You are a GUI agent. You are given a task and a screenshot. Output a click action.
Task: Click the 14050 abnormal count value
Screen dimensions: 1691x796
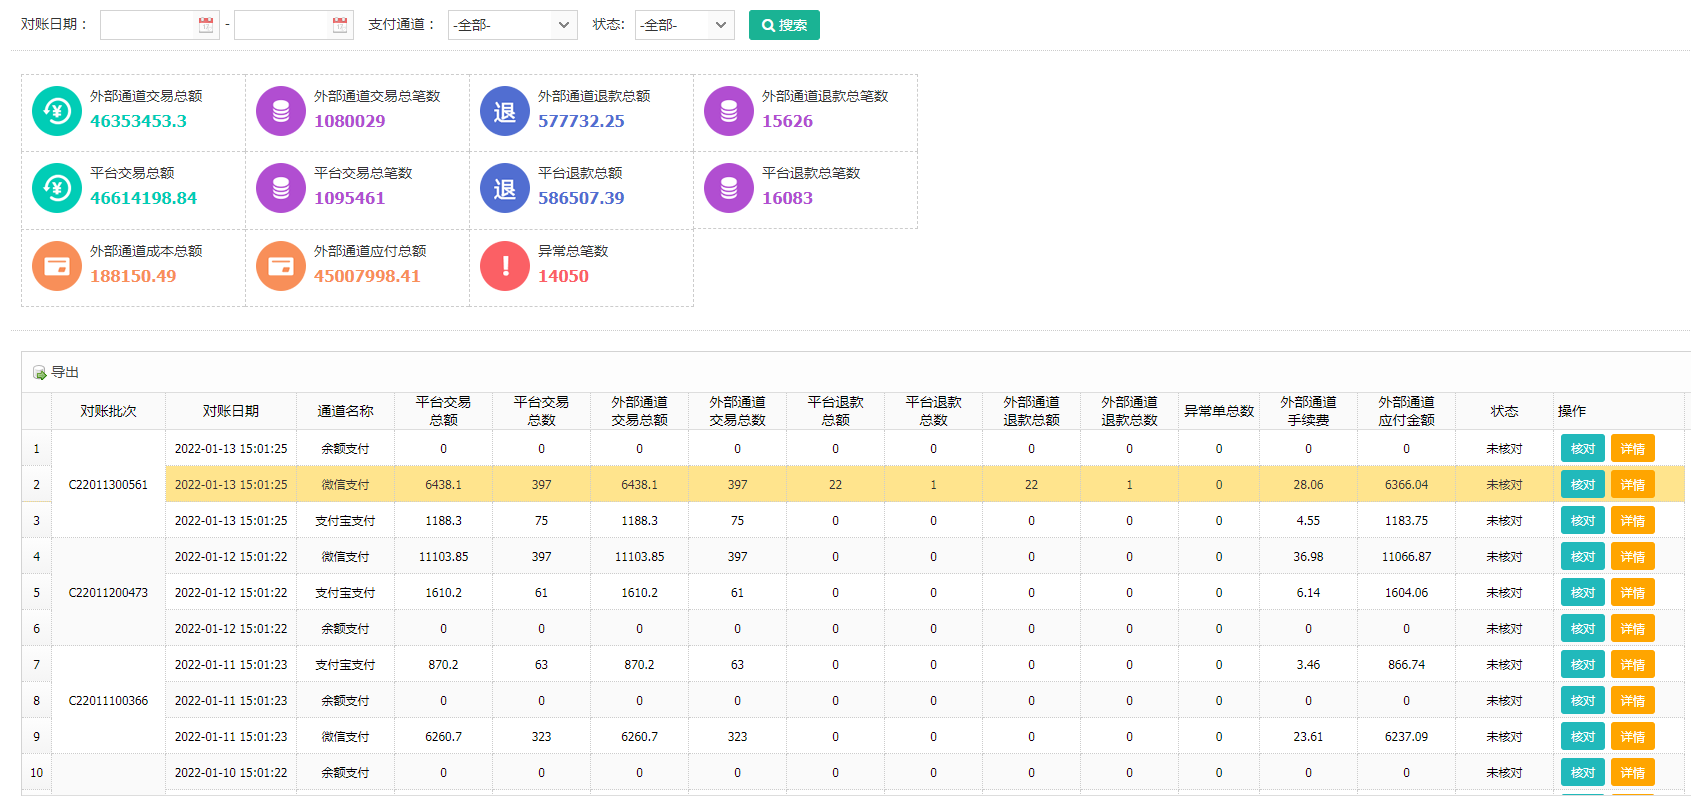[x=563, y=276]
